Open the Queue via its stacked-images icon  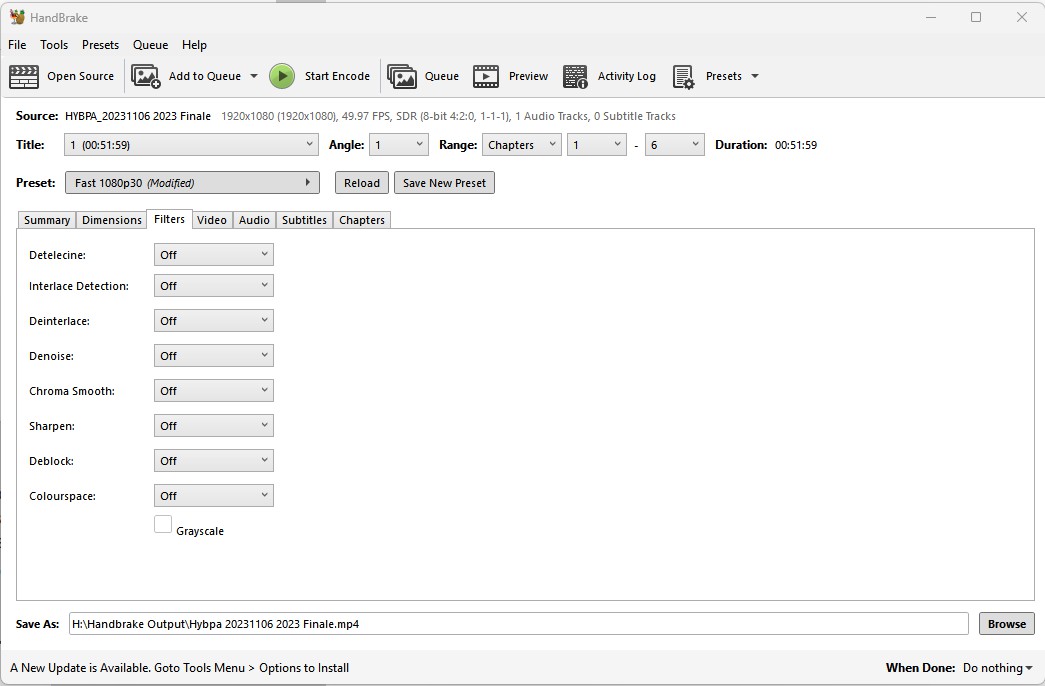402,76
